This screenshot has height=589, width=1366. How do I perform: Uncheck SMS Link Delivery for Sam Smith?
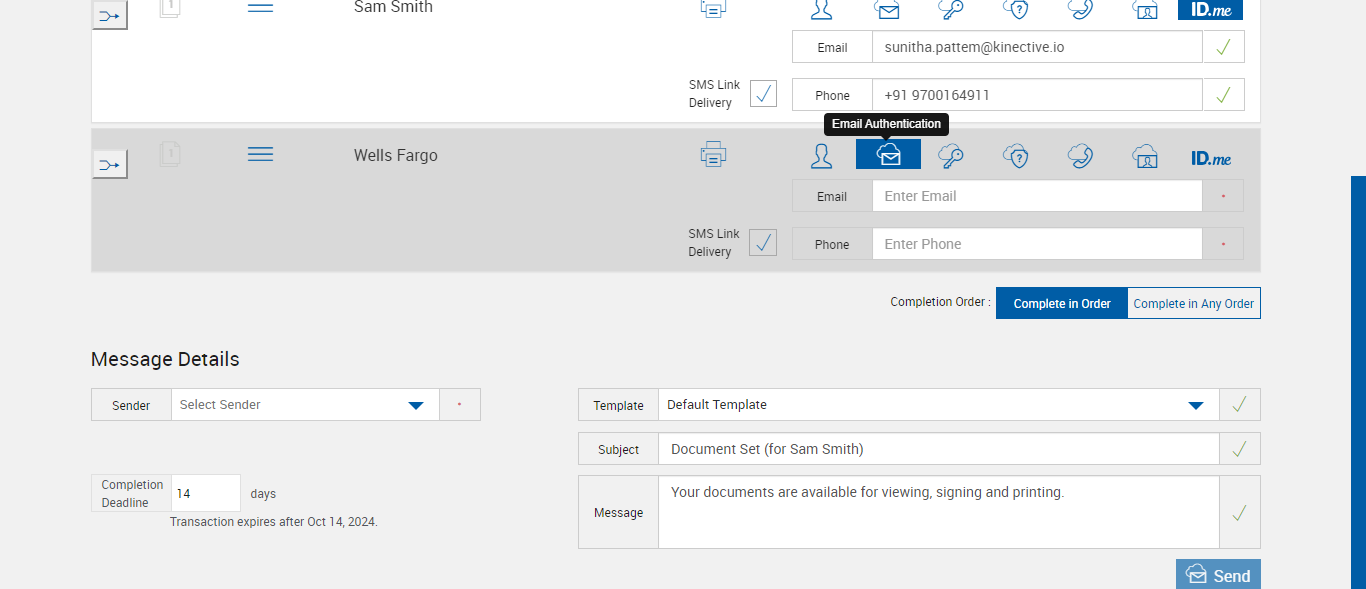763,94
